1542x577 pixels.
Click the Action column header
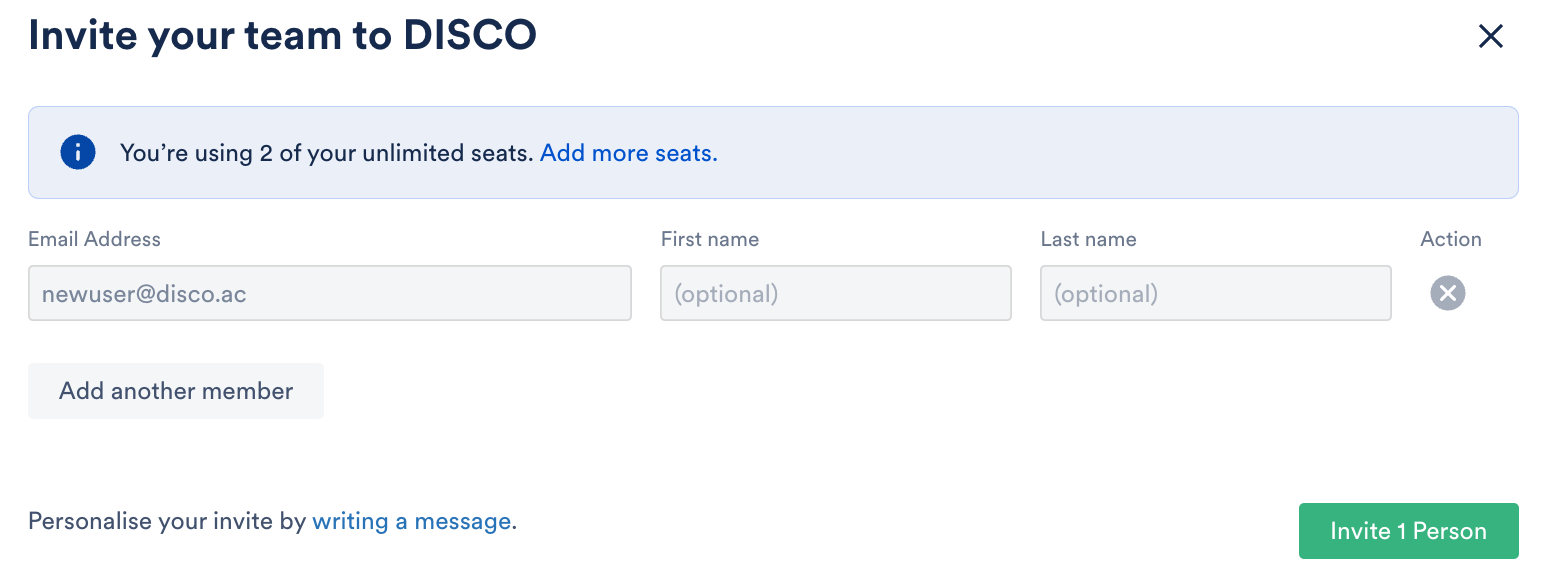[1450, 239]
